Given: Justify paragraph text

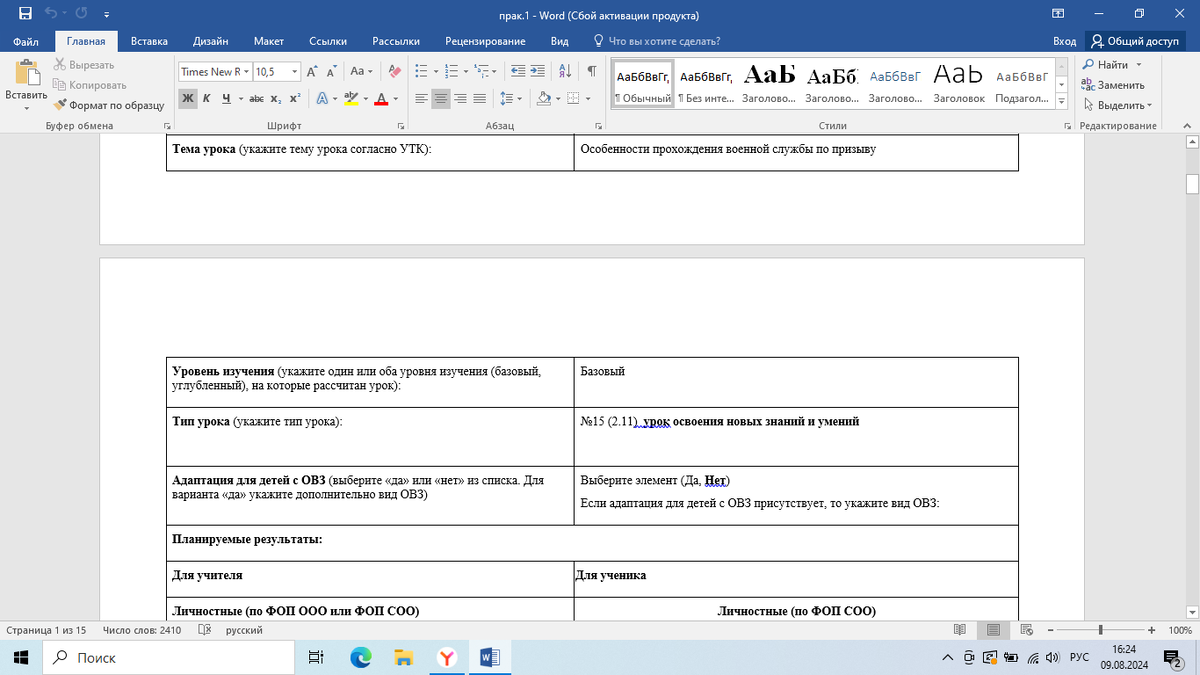Looking at the screenshot, I should [480, 99].
